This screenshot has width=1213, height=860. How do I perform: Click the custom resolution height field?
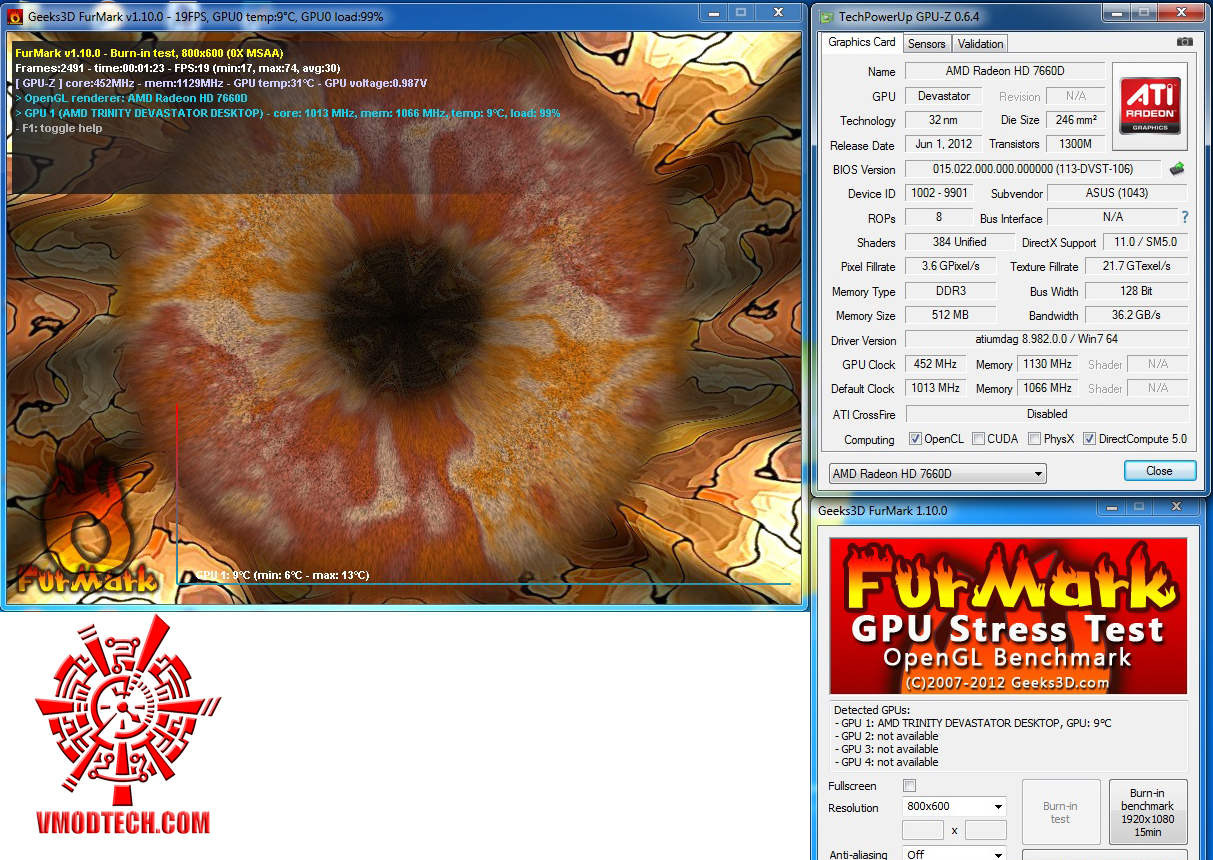pyautogui.click(x=985, y=830)
